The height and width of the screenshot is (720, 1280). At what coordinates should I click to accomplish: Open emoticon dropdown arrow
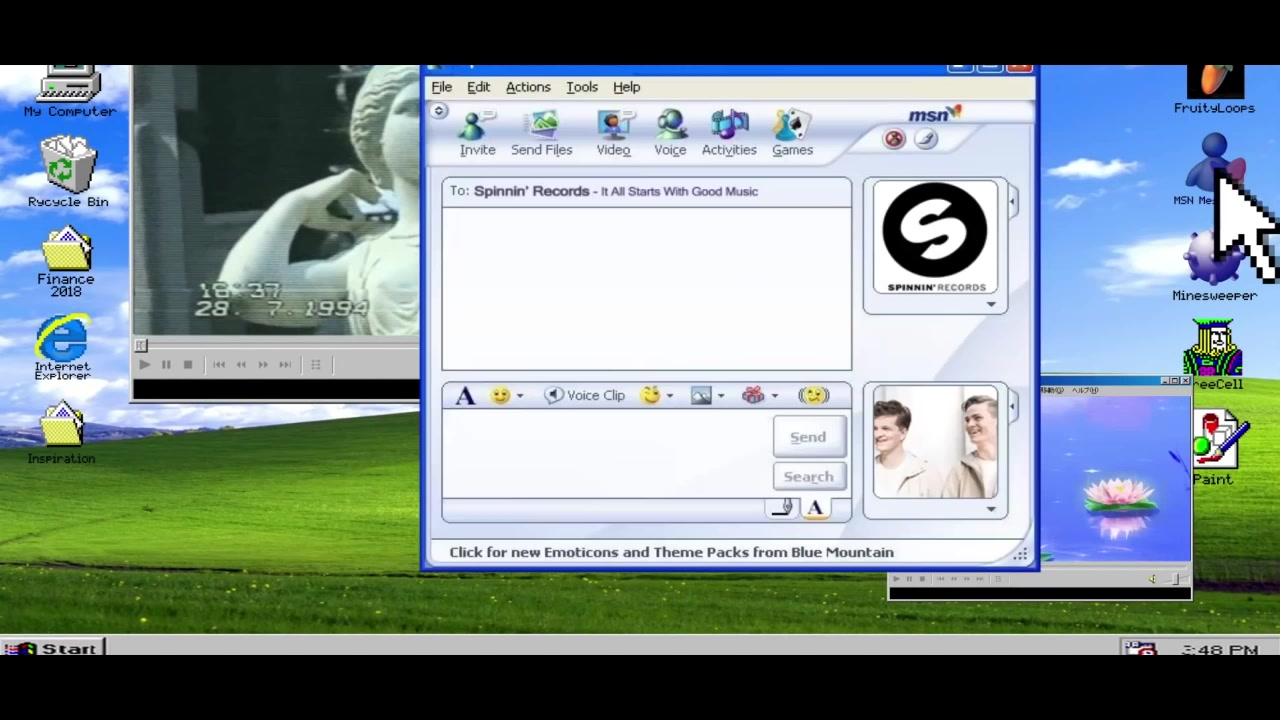click(519, 396)
